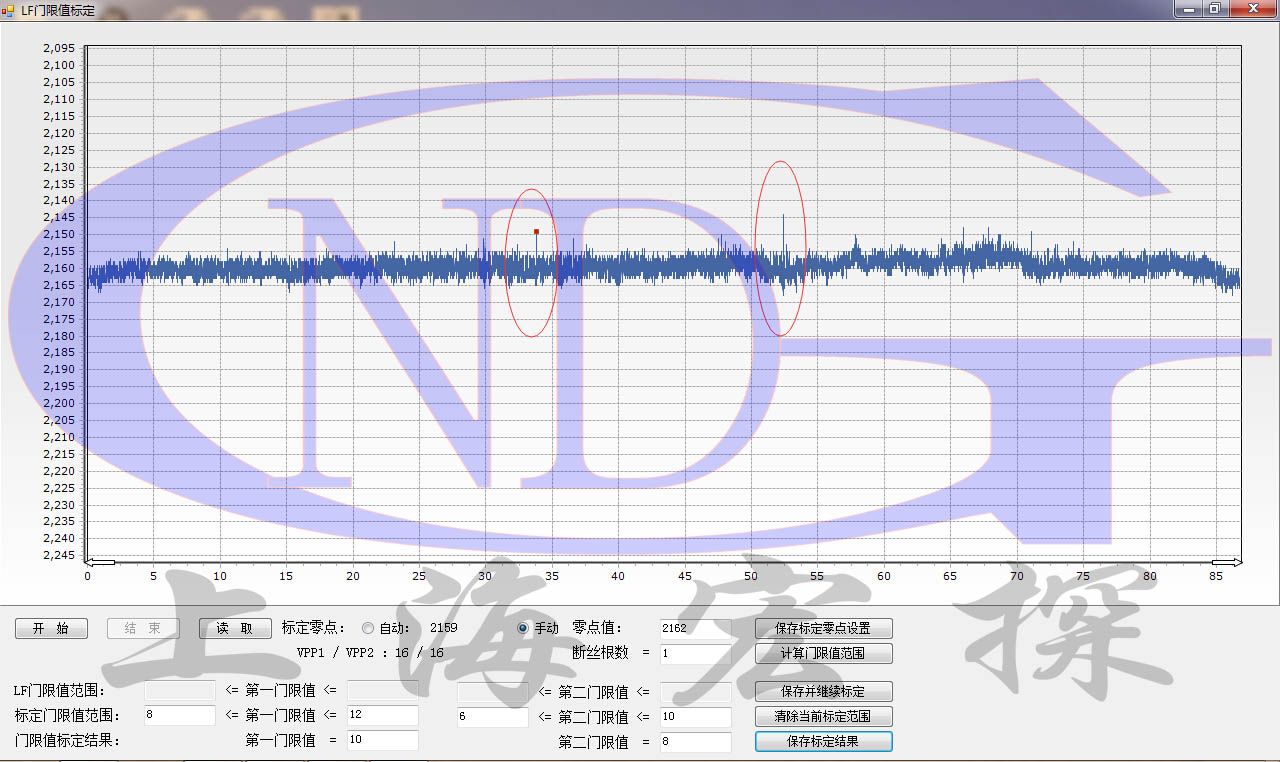Image resolution: width=1280 pixels, height=762 pixels.
Task: Click 保存并继续标定 button
Action: coord(823,691)
